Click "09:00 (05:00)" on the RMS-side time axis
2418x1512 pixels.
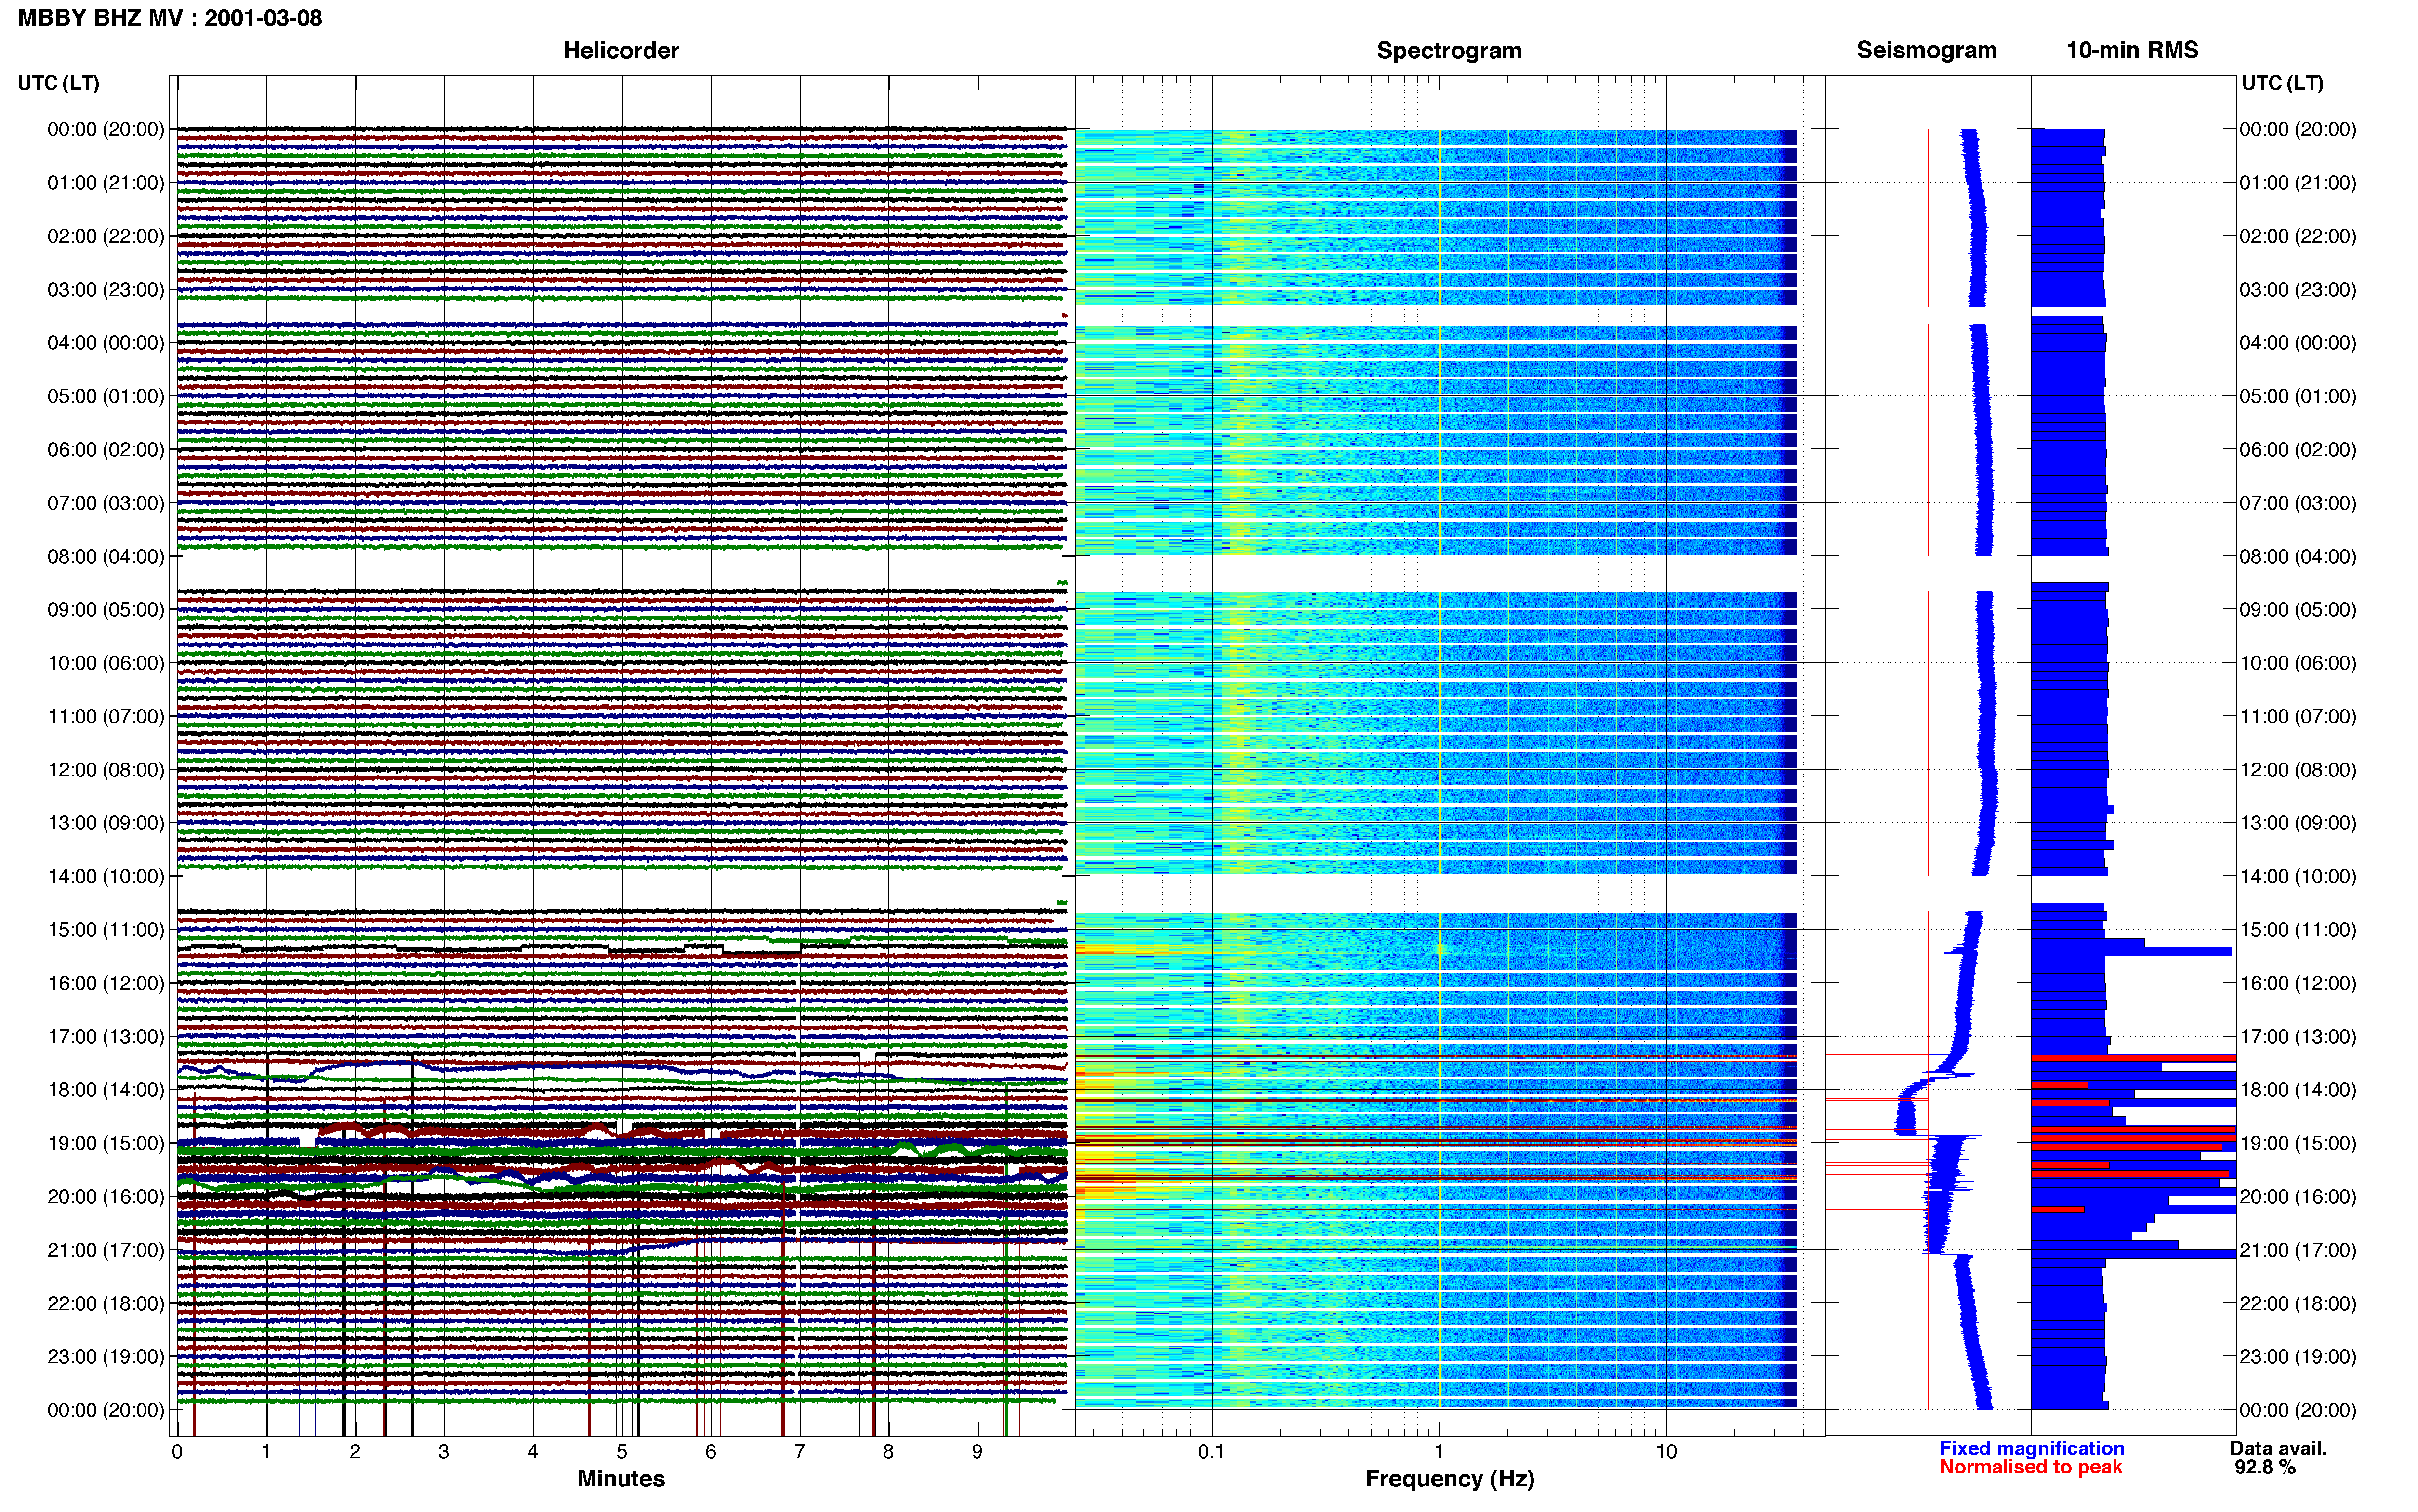[x=2298, y=610]
